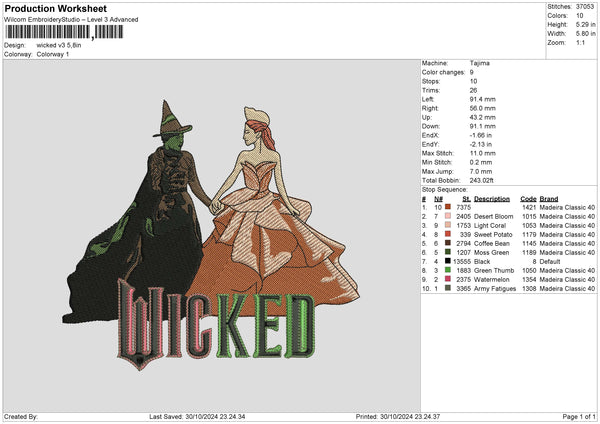Click the 'Desert Bloom' description
This screenshot has height=424, width=600.
(x=494, y=217)
